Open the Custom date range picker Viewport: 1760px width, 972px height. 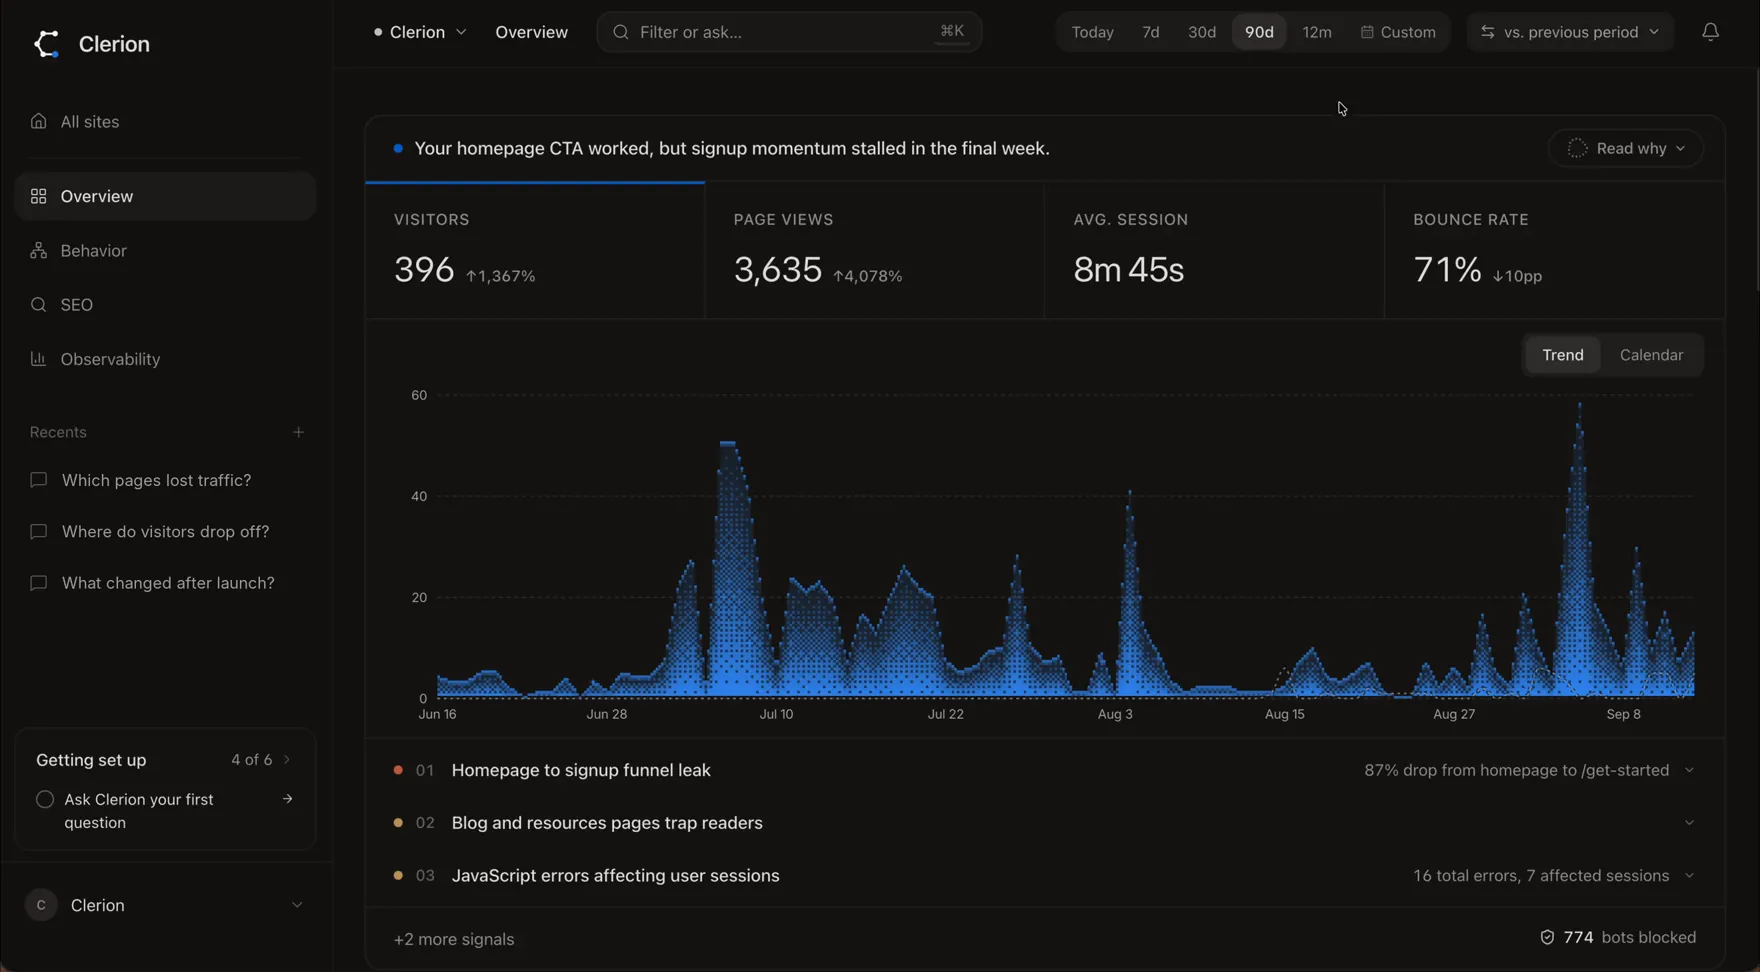1398,32
